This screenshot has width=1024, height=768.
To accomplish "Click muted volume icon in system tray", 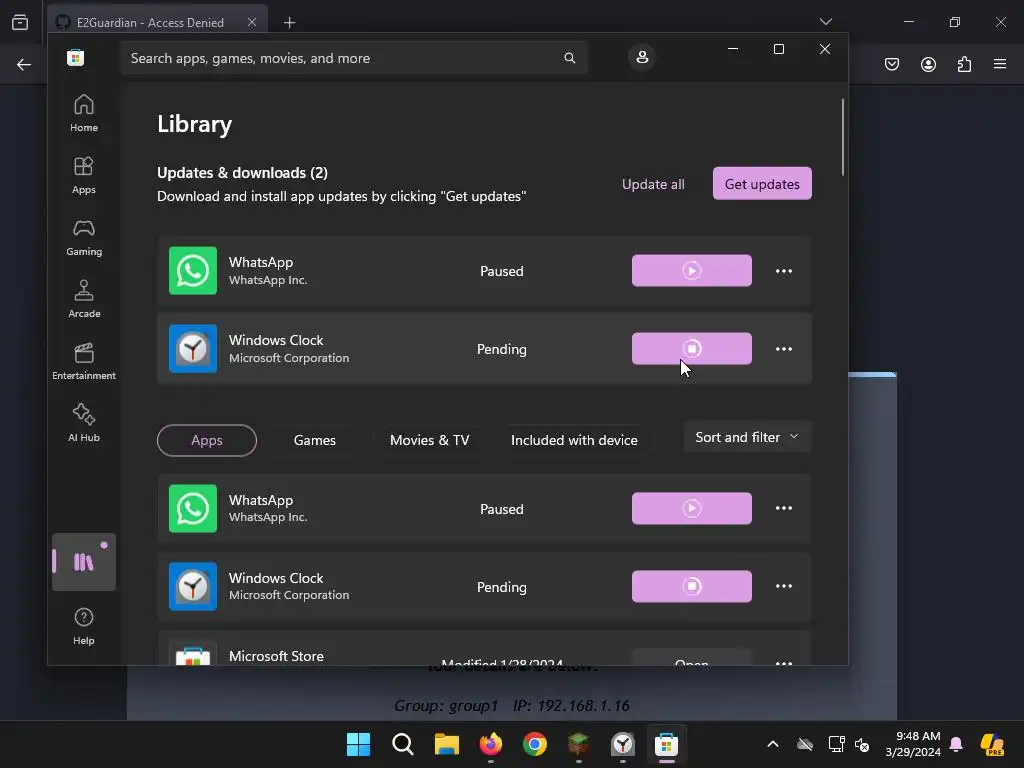I will 862,744.
